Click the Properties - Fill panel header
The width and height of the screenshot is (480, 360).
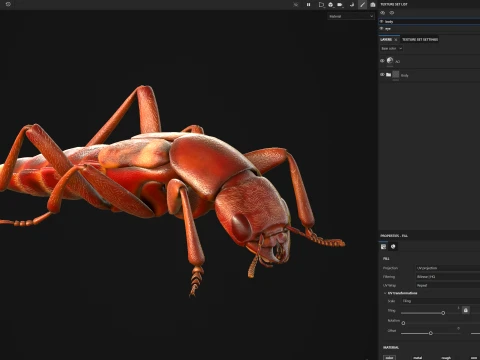pyautogui.click(x=394, y=236)
